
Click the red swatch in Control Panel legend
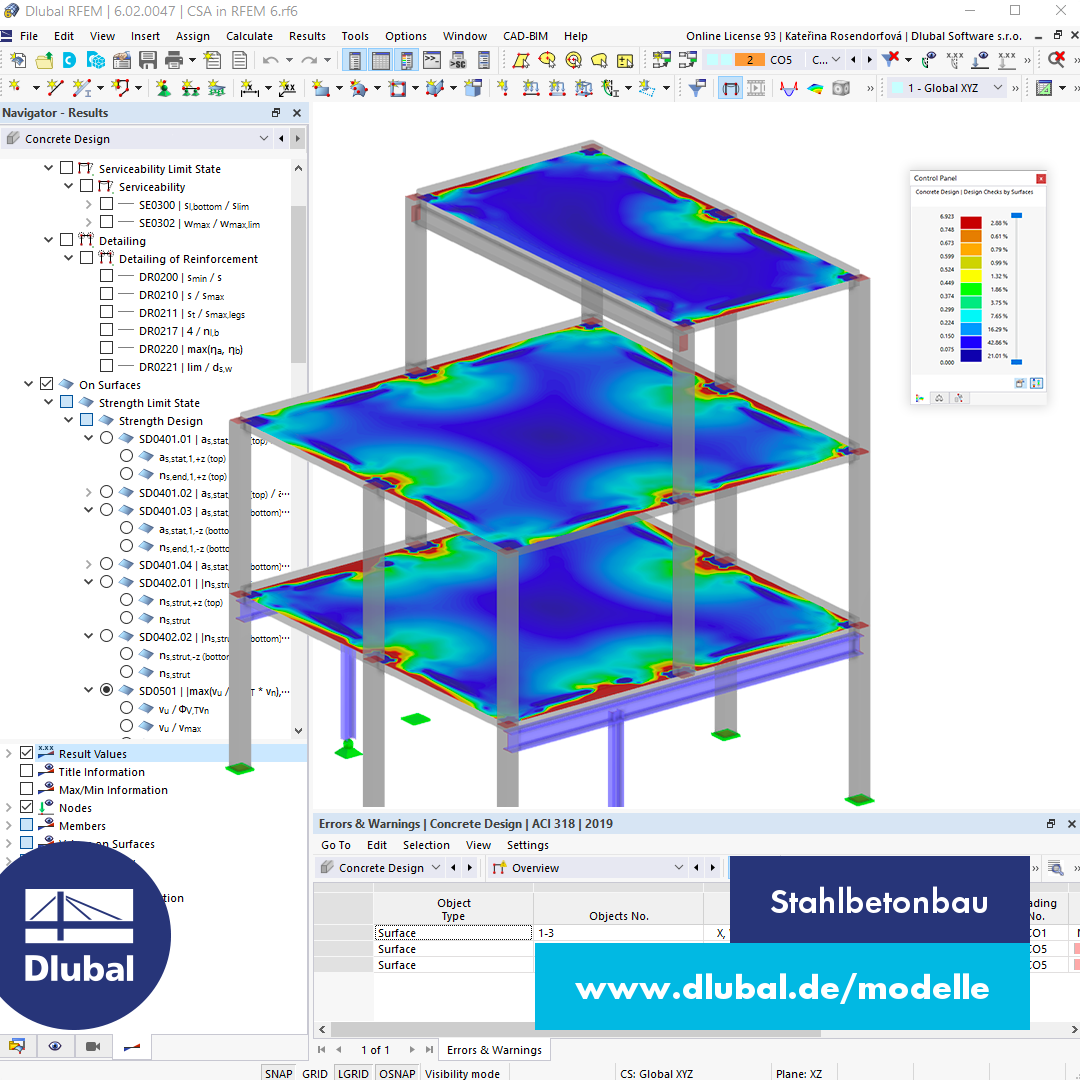pos(970,222)
